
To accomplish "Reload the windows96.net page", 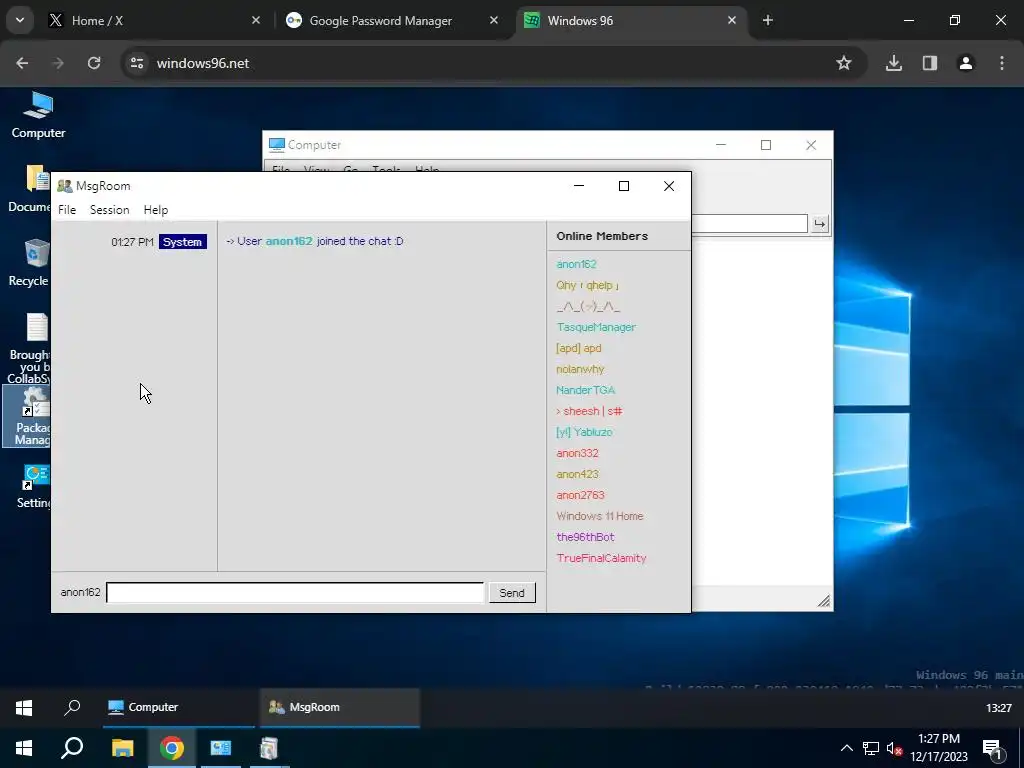I will coord(94,63).
